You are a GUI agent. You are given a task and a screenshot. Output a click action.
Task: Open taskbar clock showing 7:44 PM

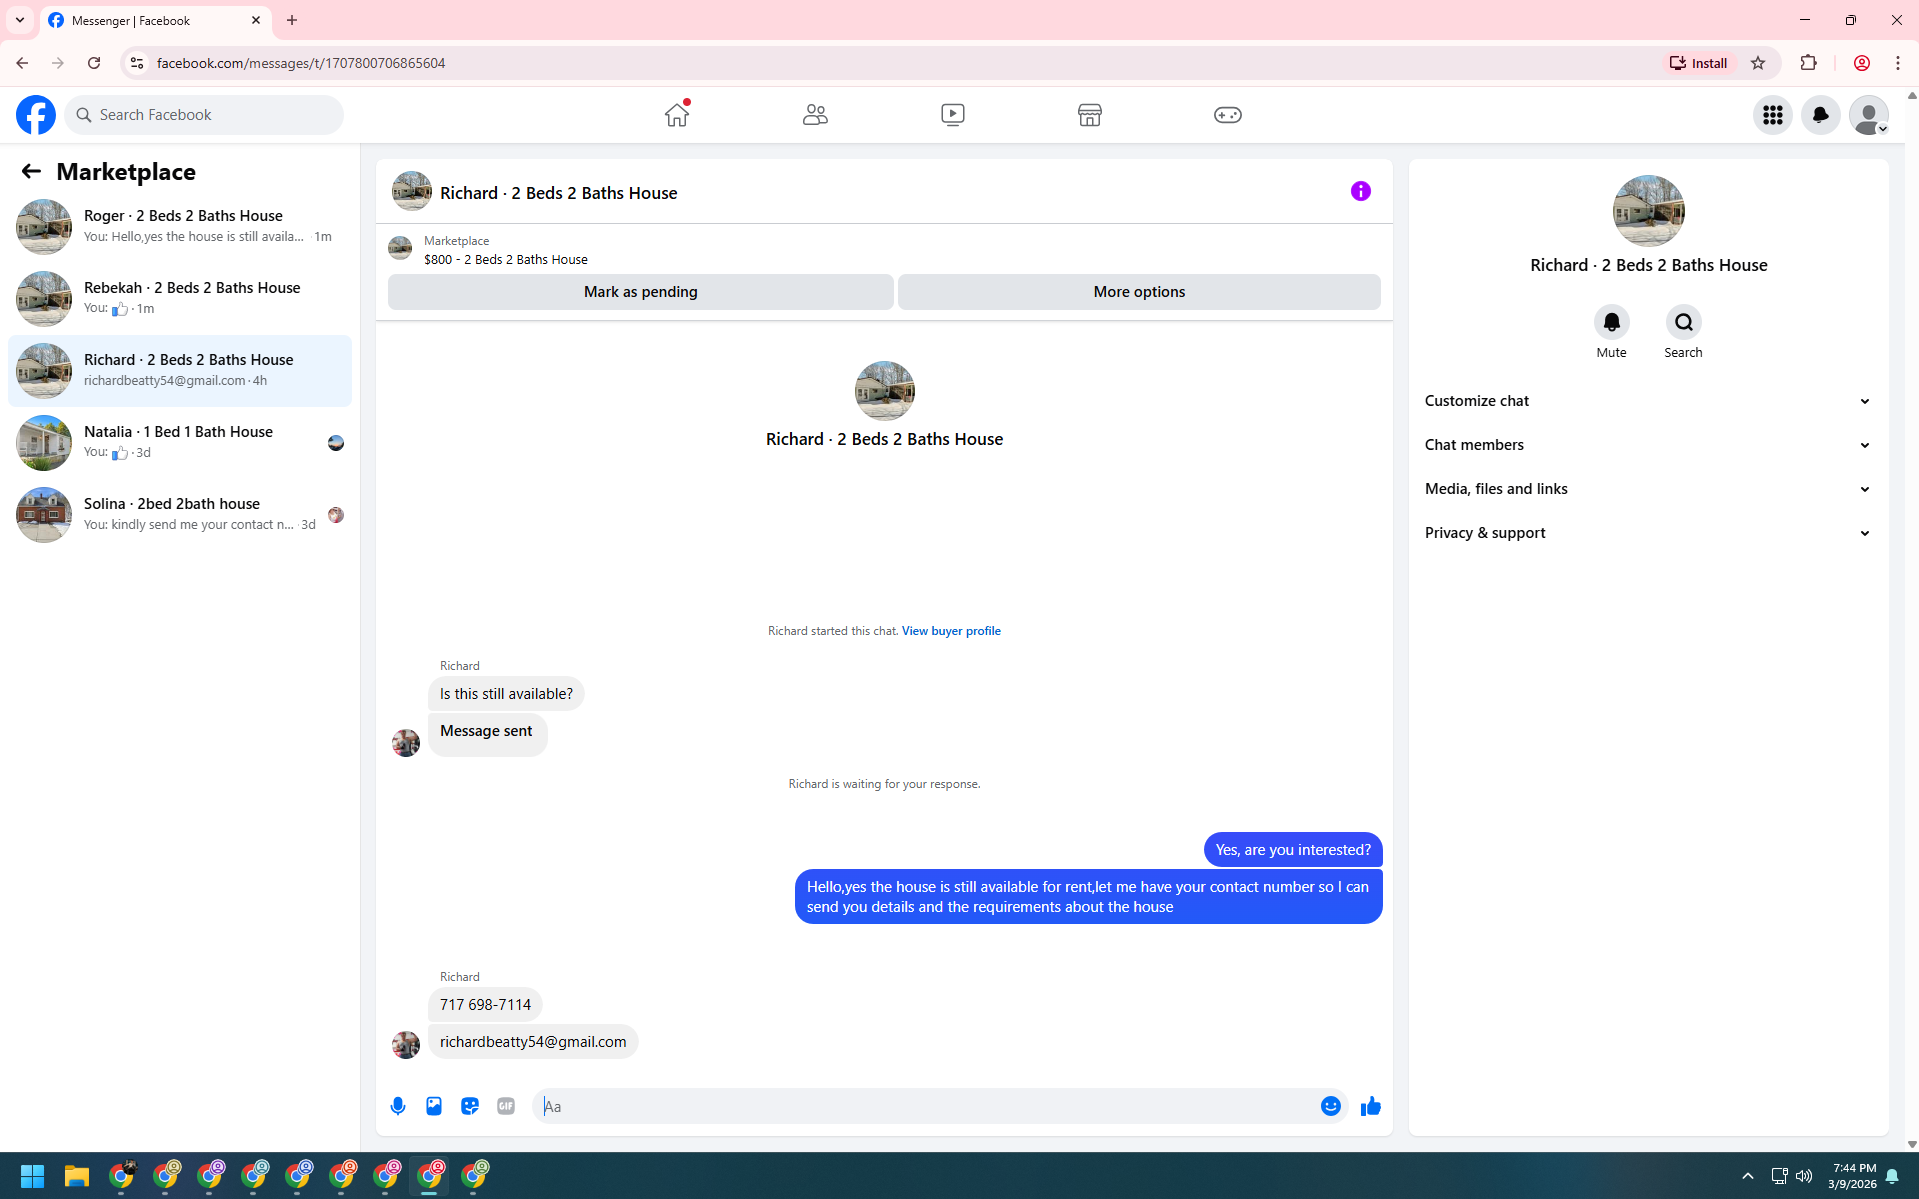point(1852,1176)
